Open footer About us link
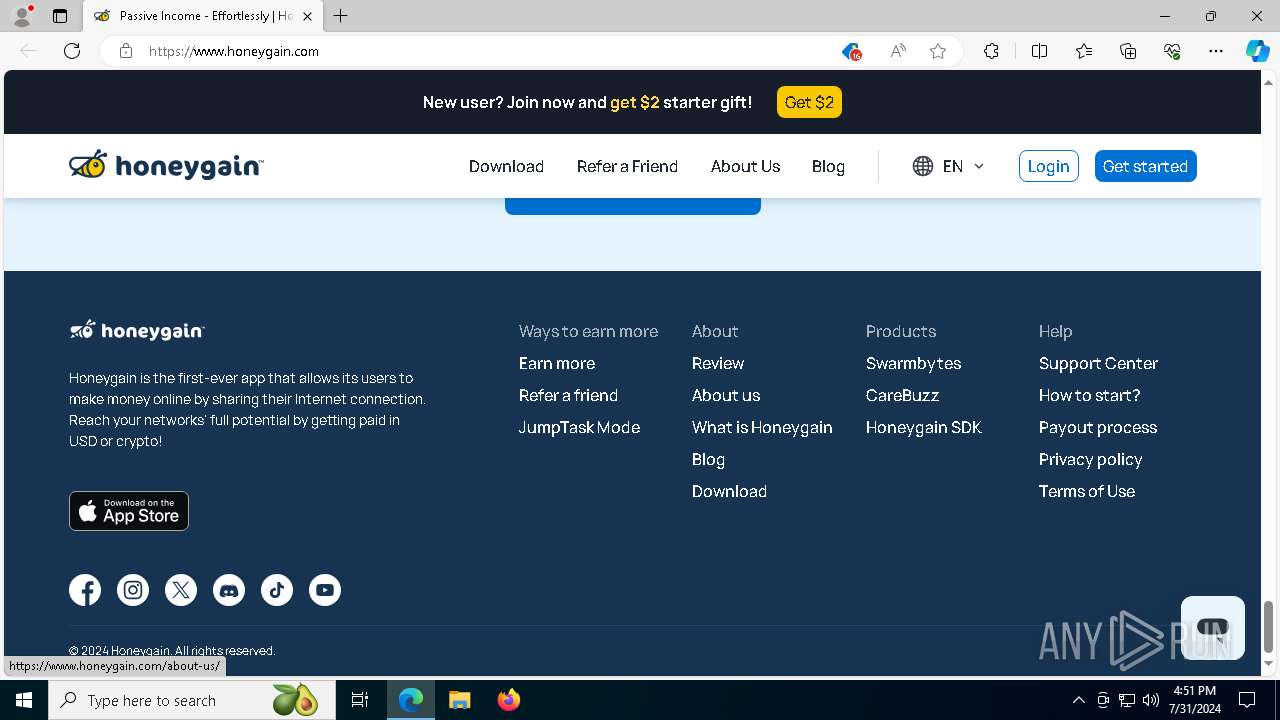1280x720 pixels. [726, 395]
